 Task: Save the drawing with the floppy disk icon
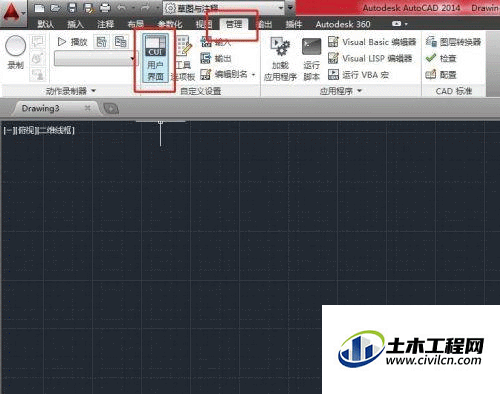pyautogui.click(x=72, y=8)
